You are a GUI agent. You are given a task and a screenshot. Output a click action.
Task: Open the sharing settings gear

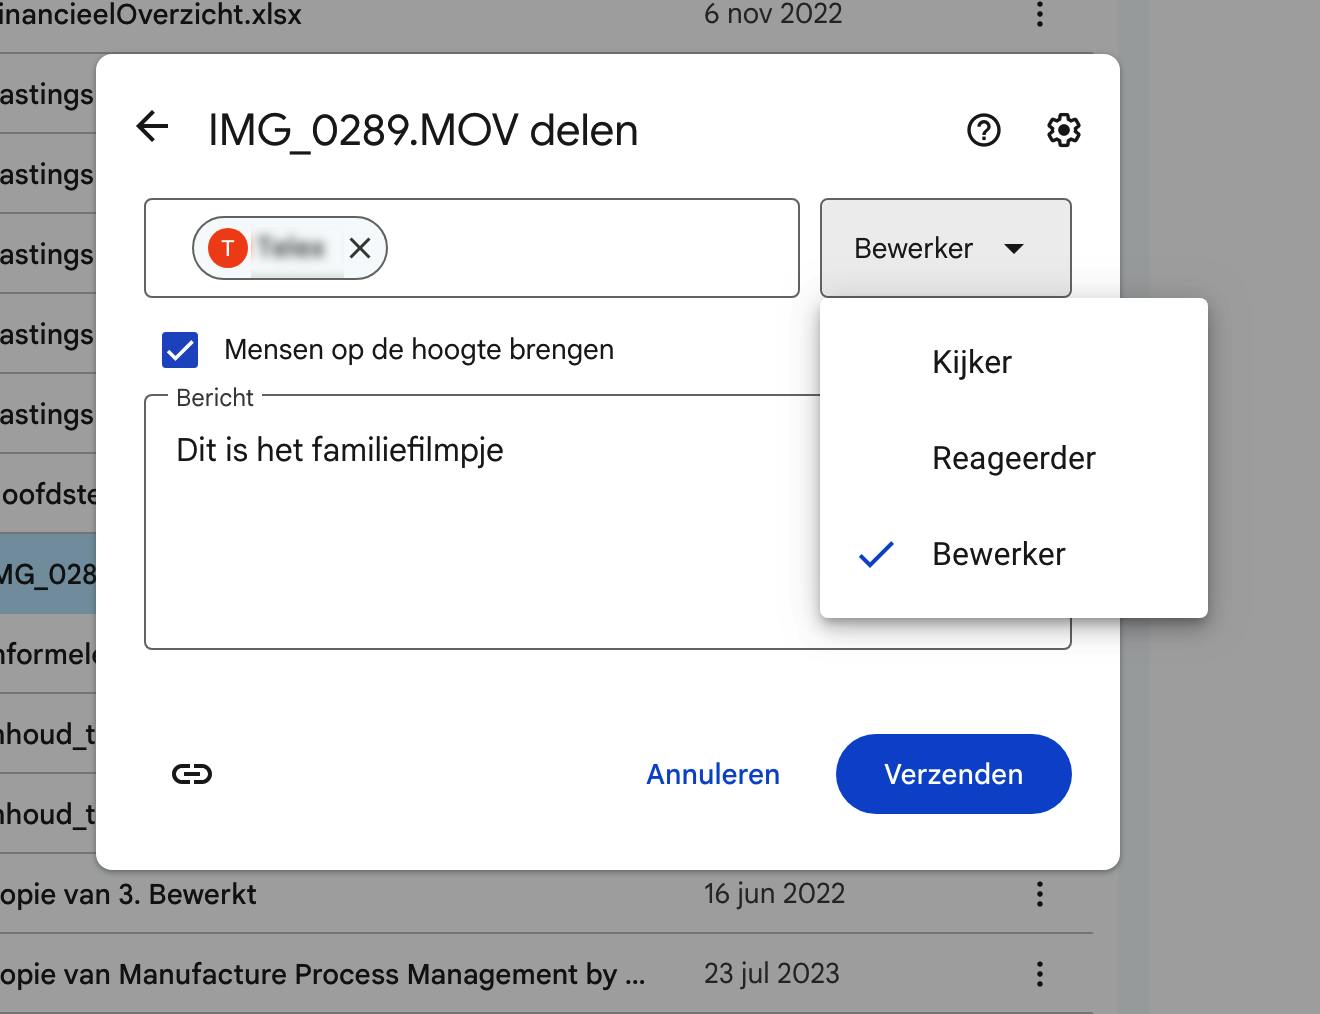pyautogui.click(x=1063, y=129)
